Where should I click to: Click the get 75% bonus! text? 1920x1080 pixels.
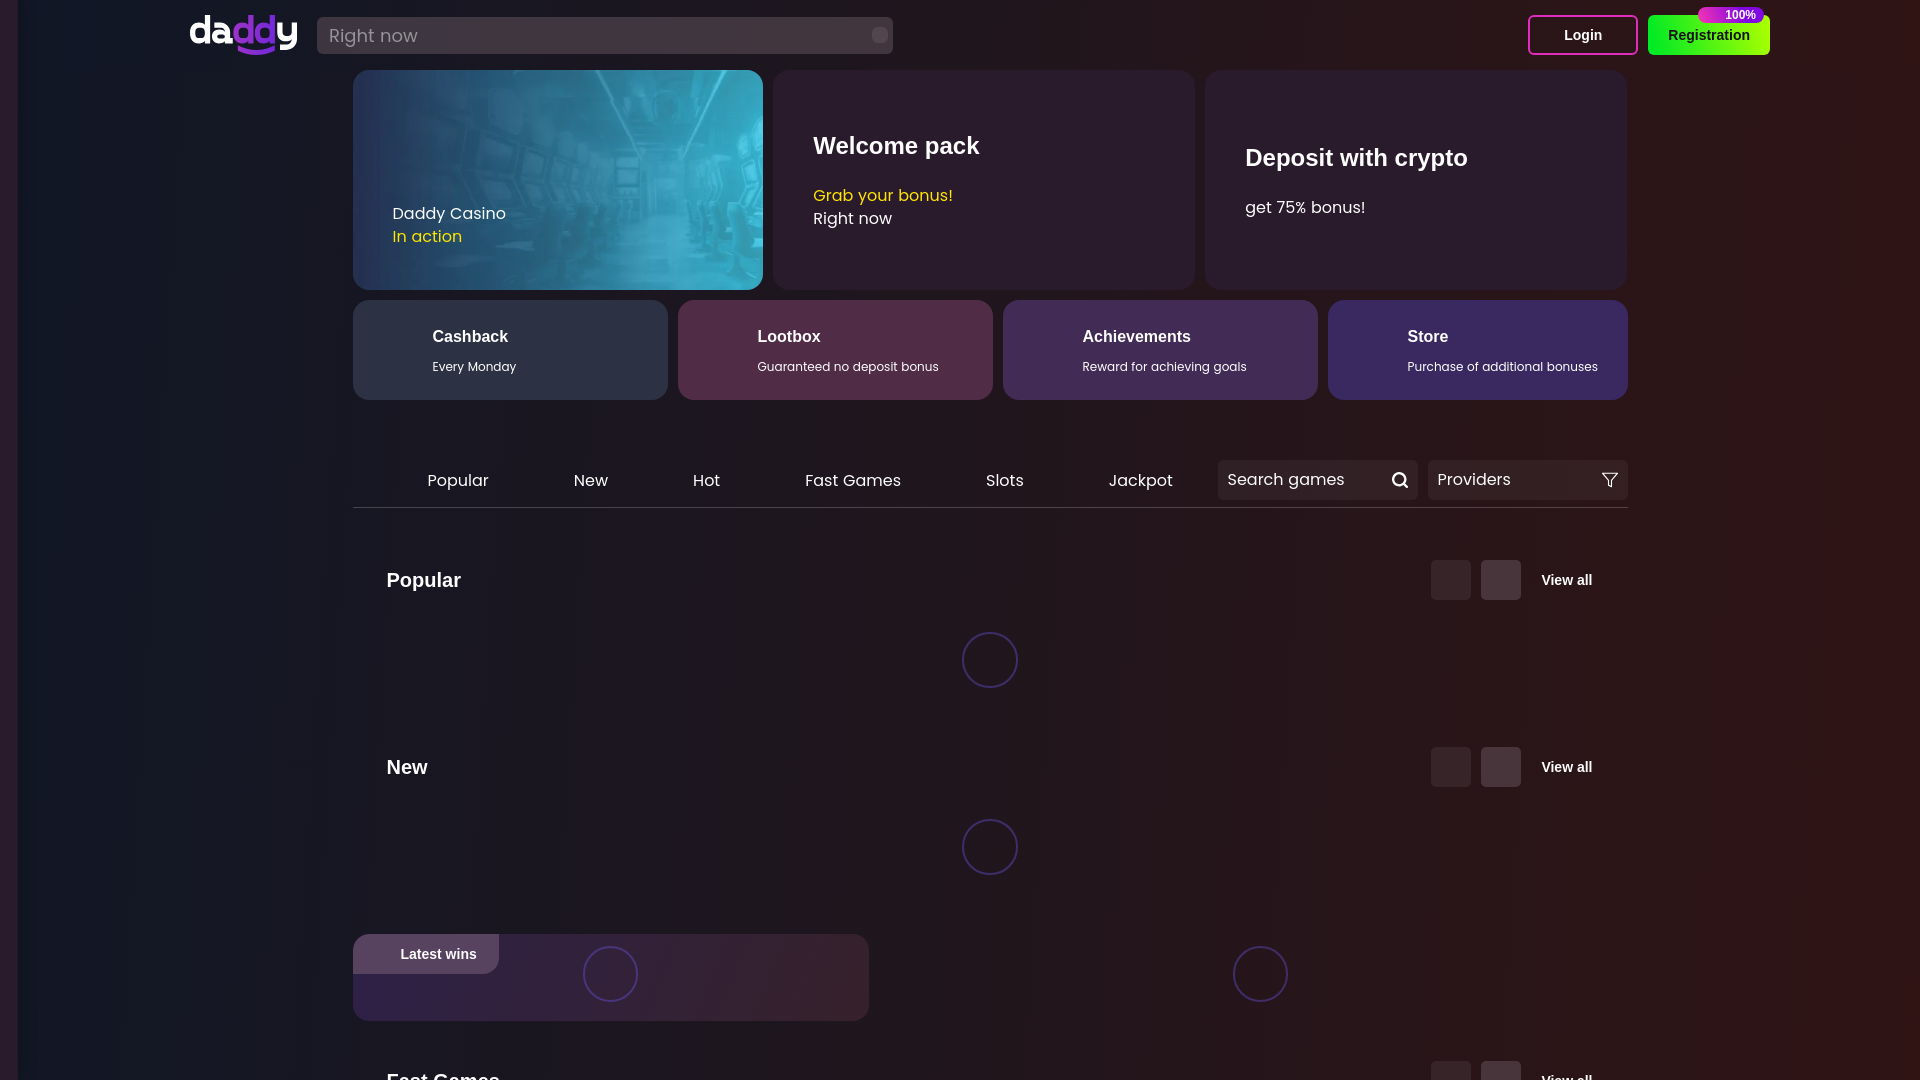click(x=1305, y=207)
